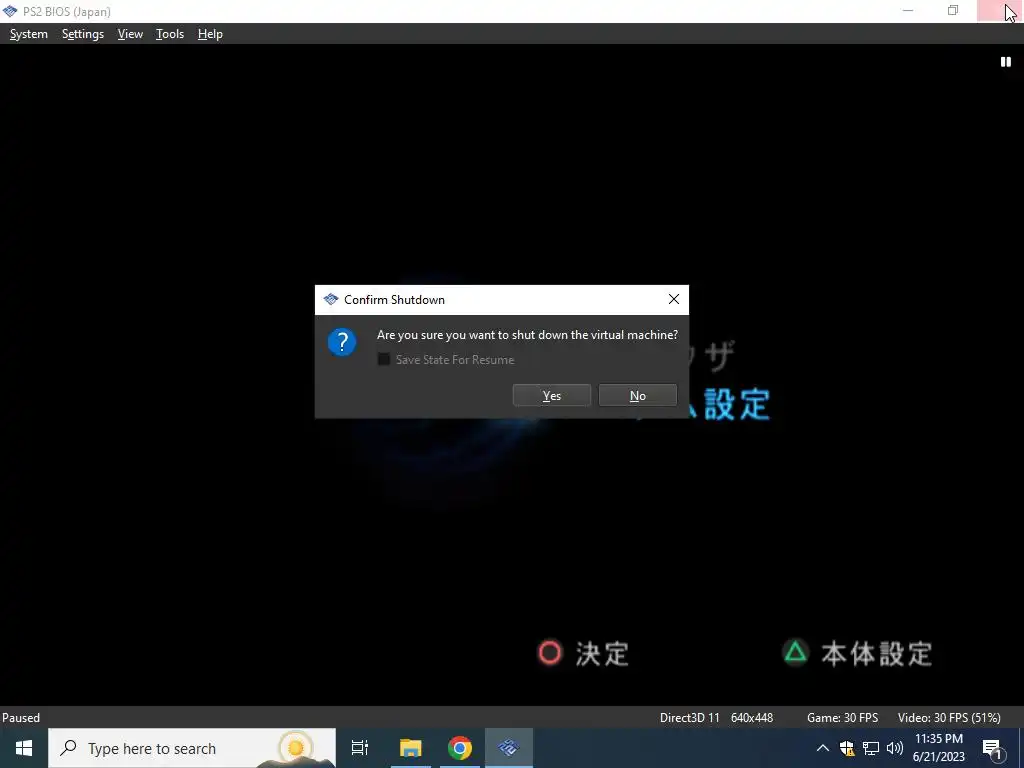
Task: Open the Help menu
Action: [210, 34]
